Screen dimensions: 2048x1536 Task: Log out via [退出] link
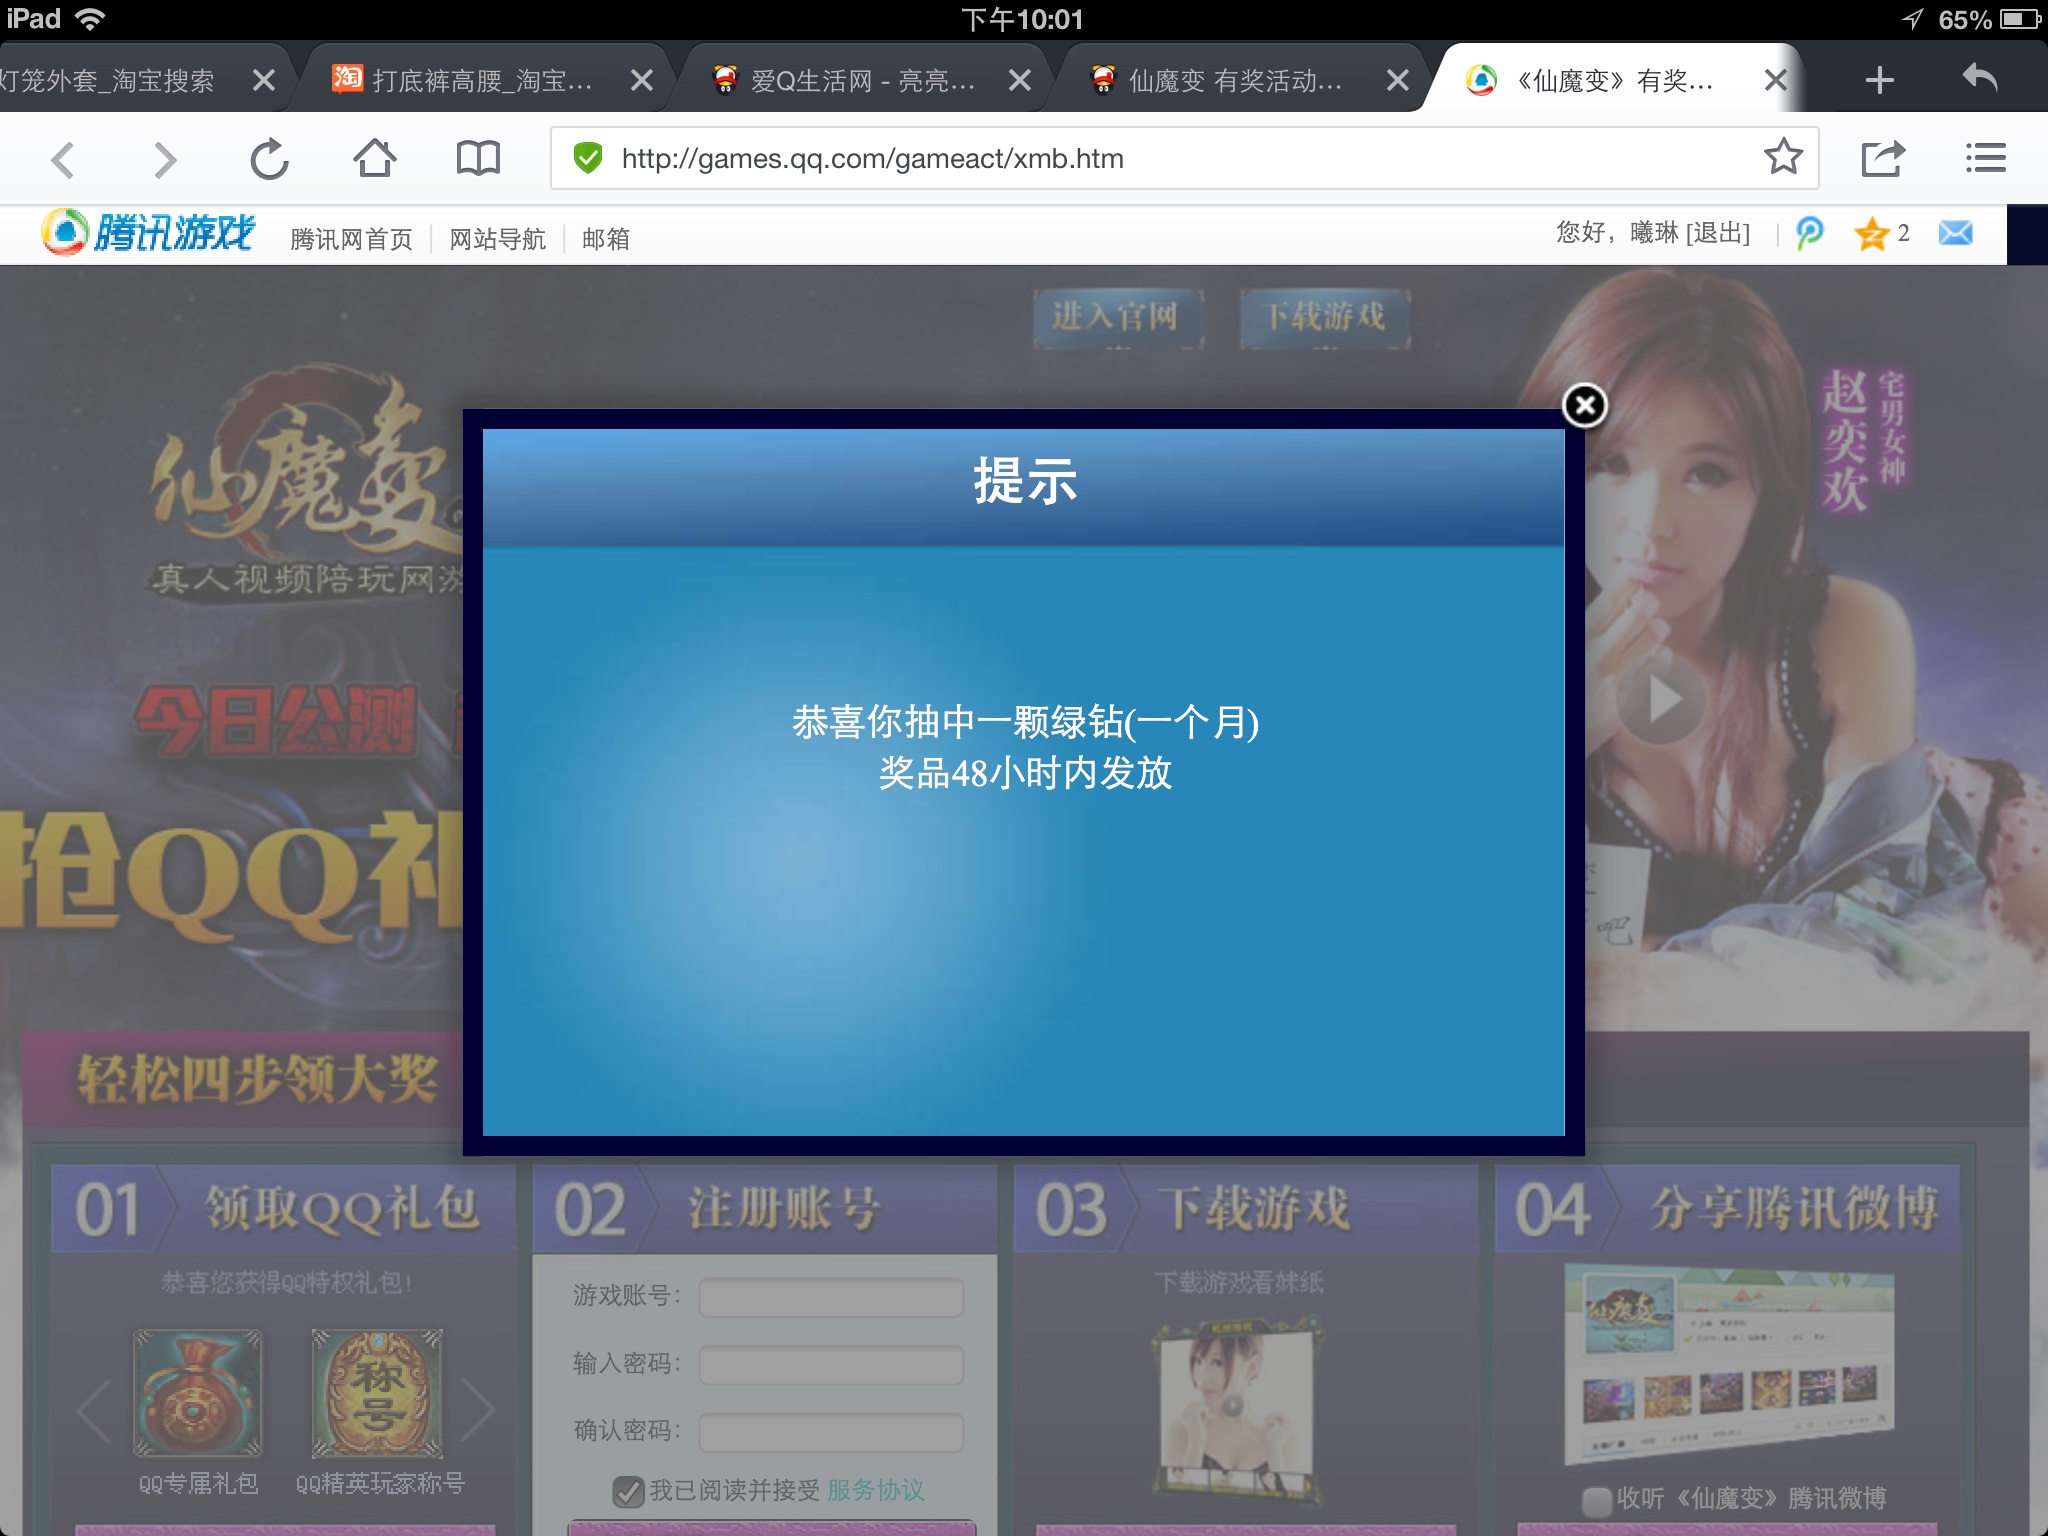coord(1718,233)
